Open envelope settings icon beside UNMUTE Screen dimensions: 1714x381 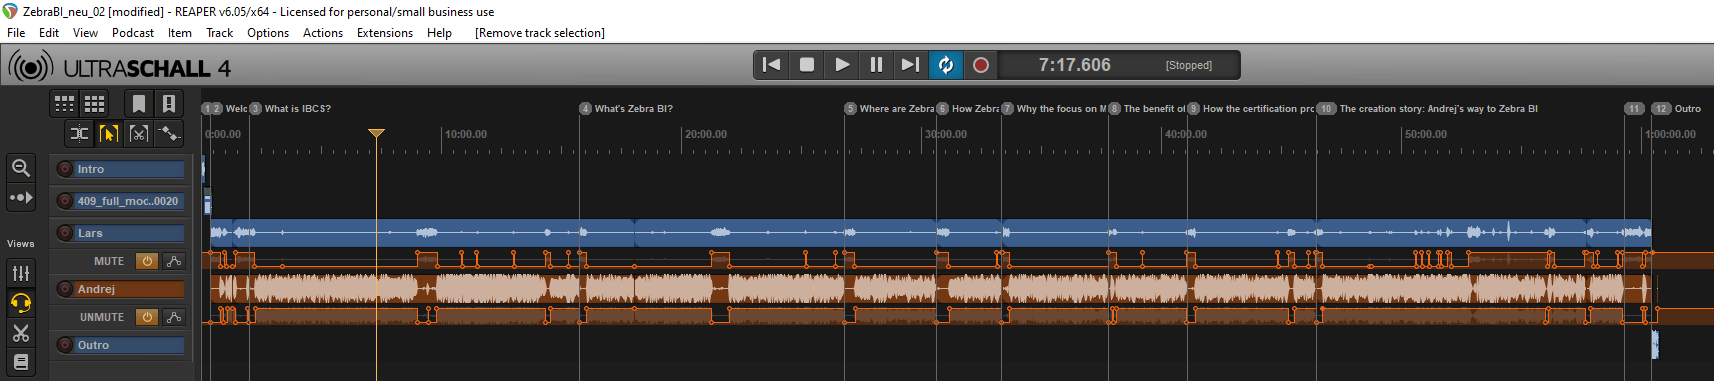point(174,317)
